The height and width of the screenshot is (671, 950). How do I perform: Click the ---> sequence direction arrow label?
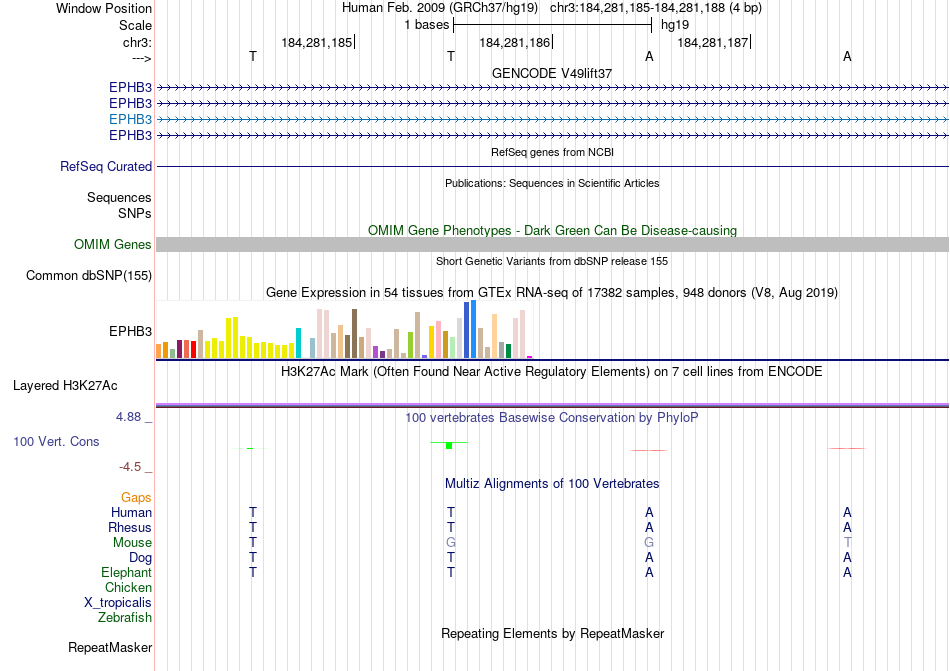[x=141, y=58]
